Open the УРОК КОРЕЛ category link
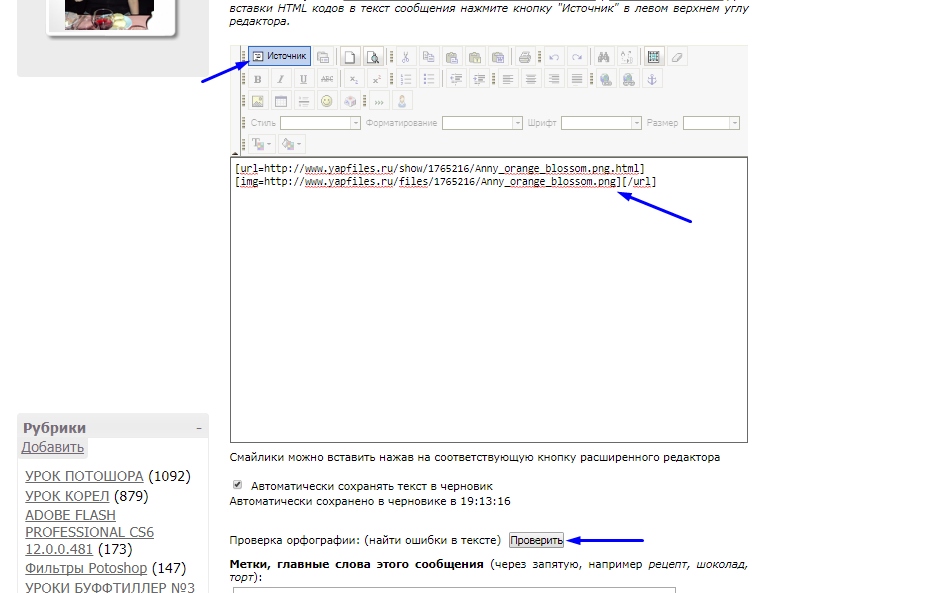This screenshot has height=593, width=951. [x=67, y=496]
